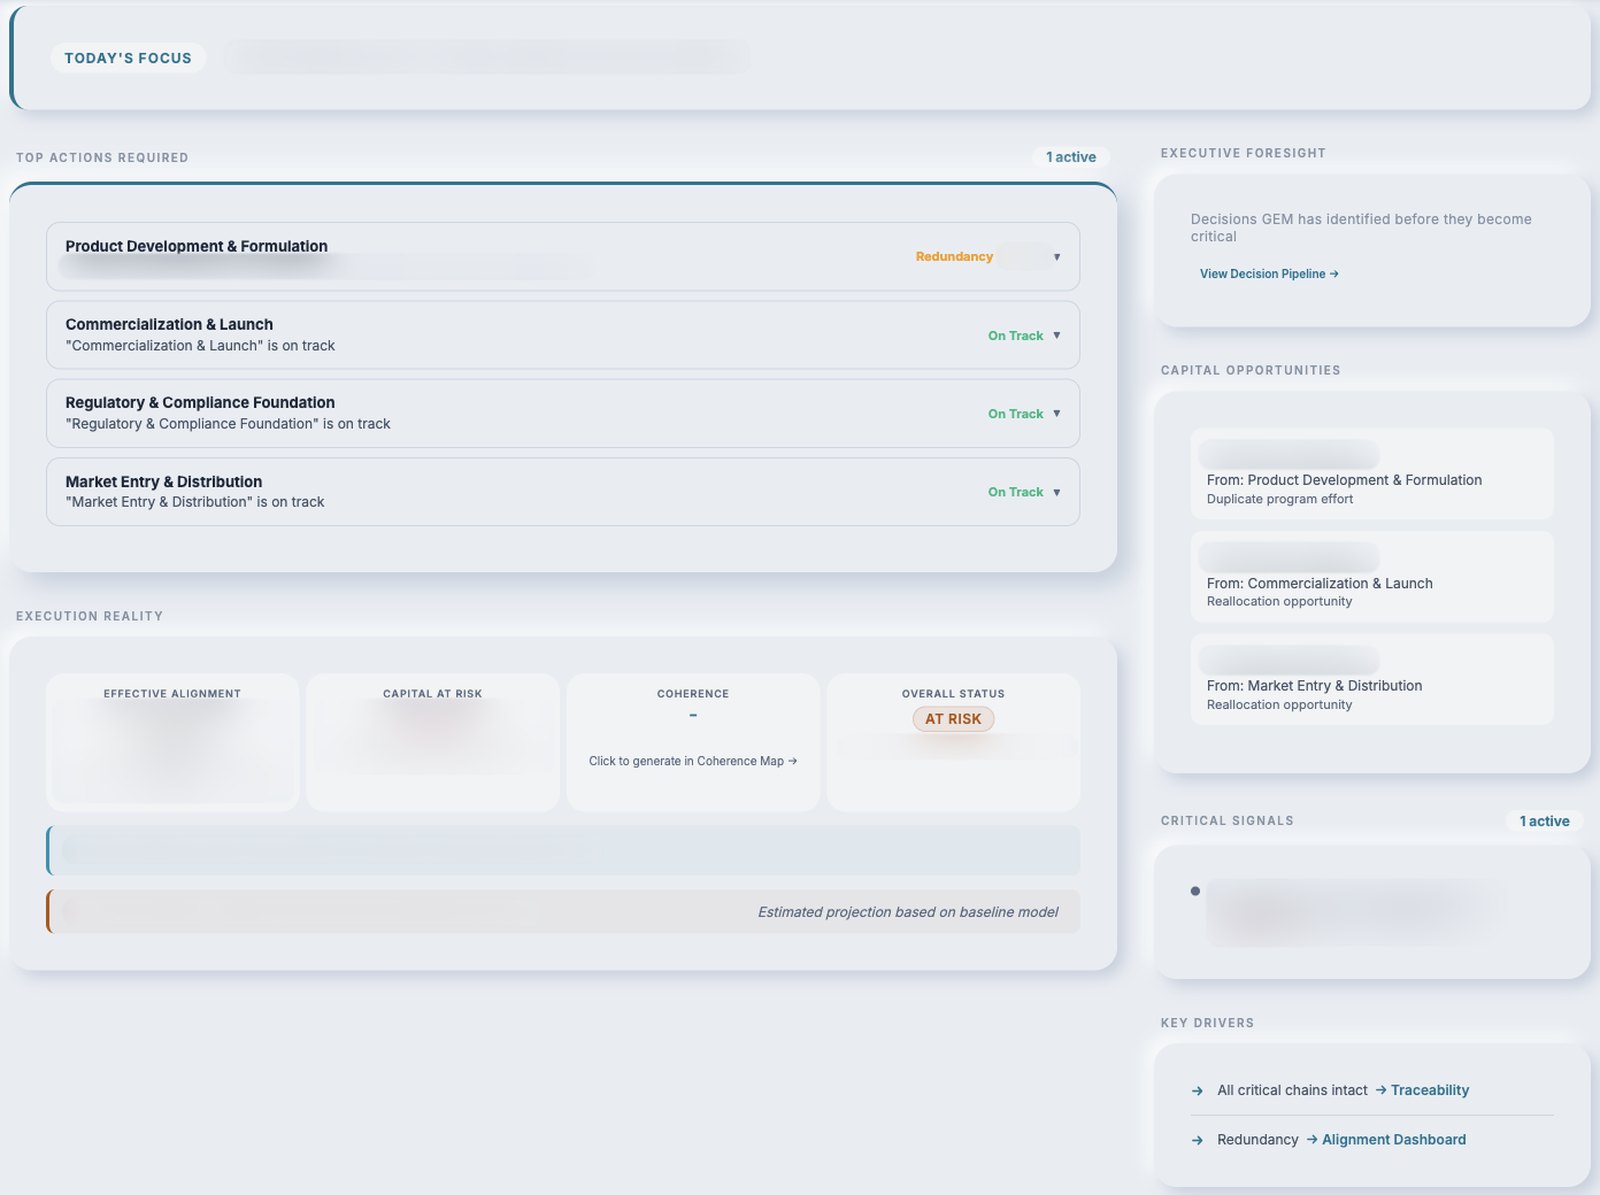Select 'Commercialization & Launch' On Track status
Image resolution: width=1600 pixels, height=1195 pixels.
(1015, 336)
